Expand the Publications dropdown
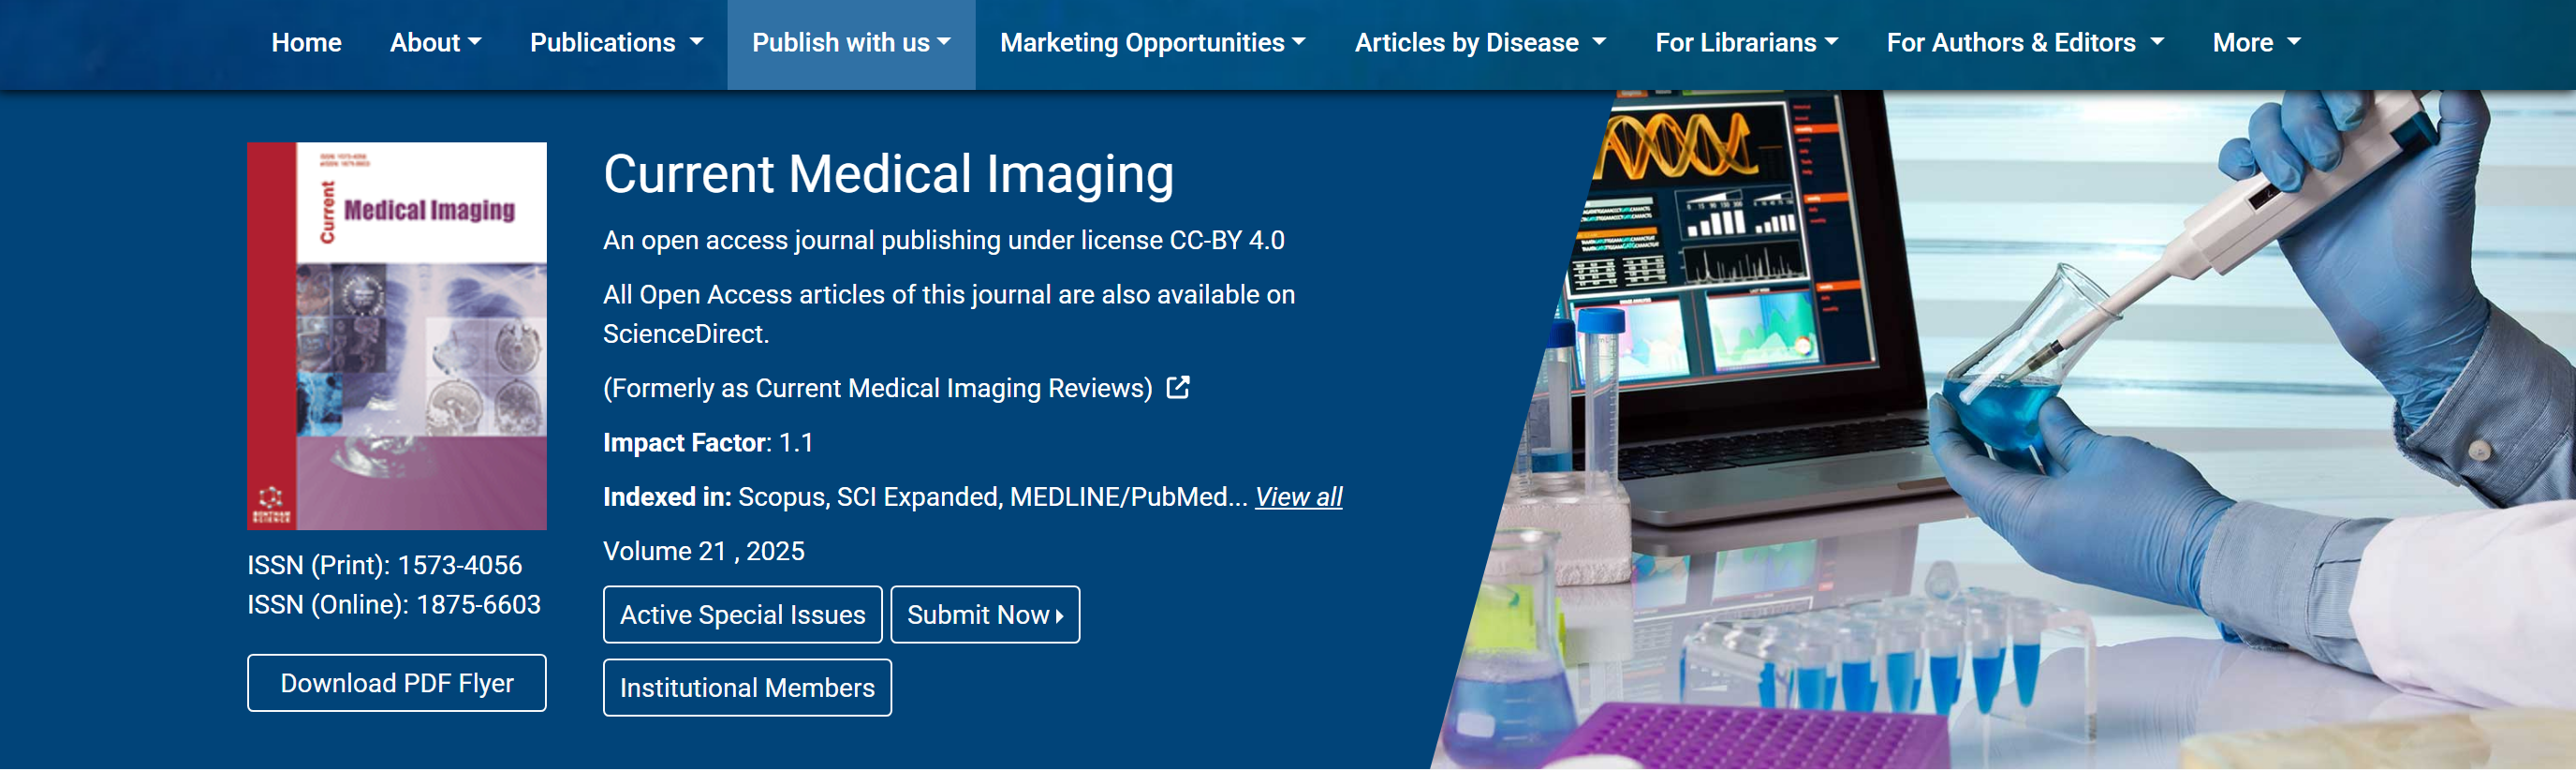 pos(616,43)
